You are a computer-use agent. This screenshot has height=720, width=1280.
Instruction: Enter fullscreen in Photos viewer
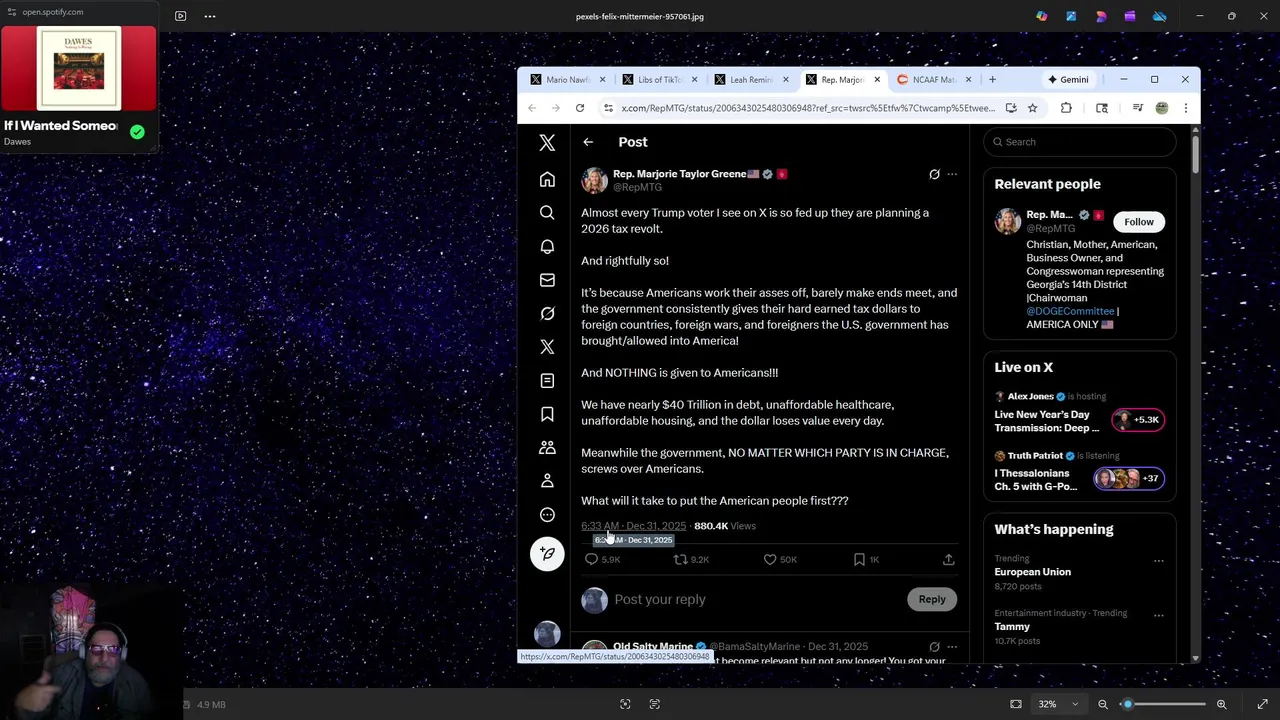tap(1262, 704)
